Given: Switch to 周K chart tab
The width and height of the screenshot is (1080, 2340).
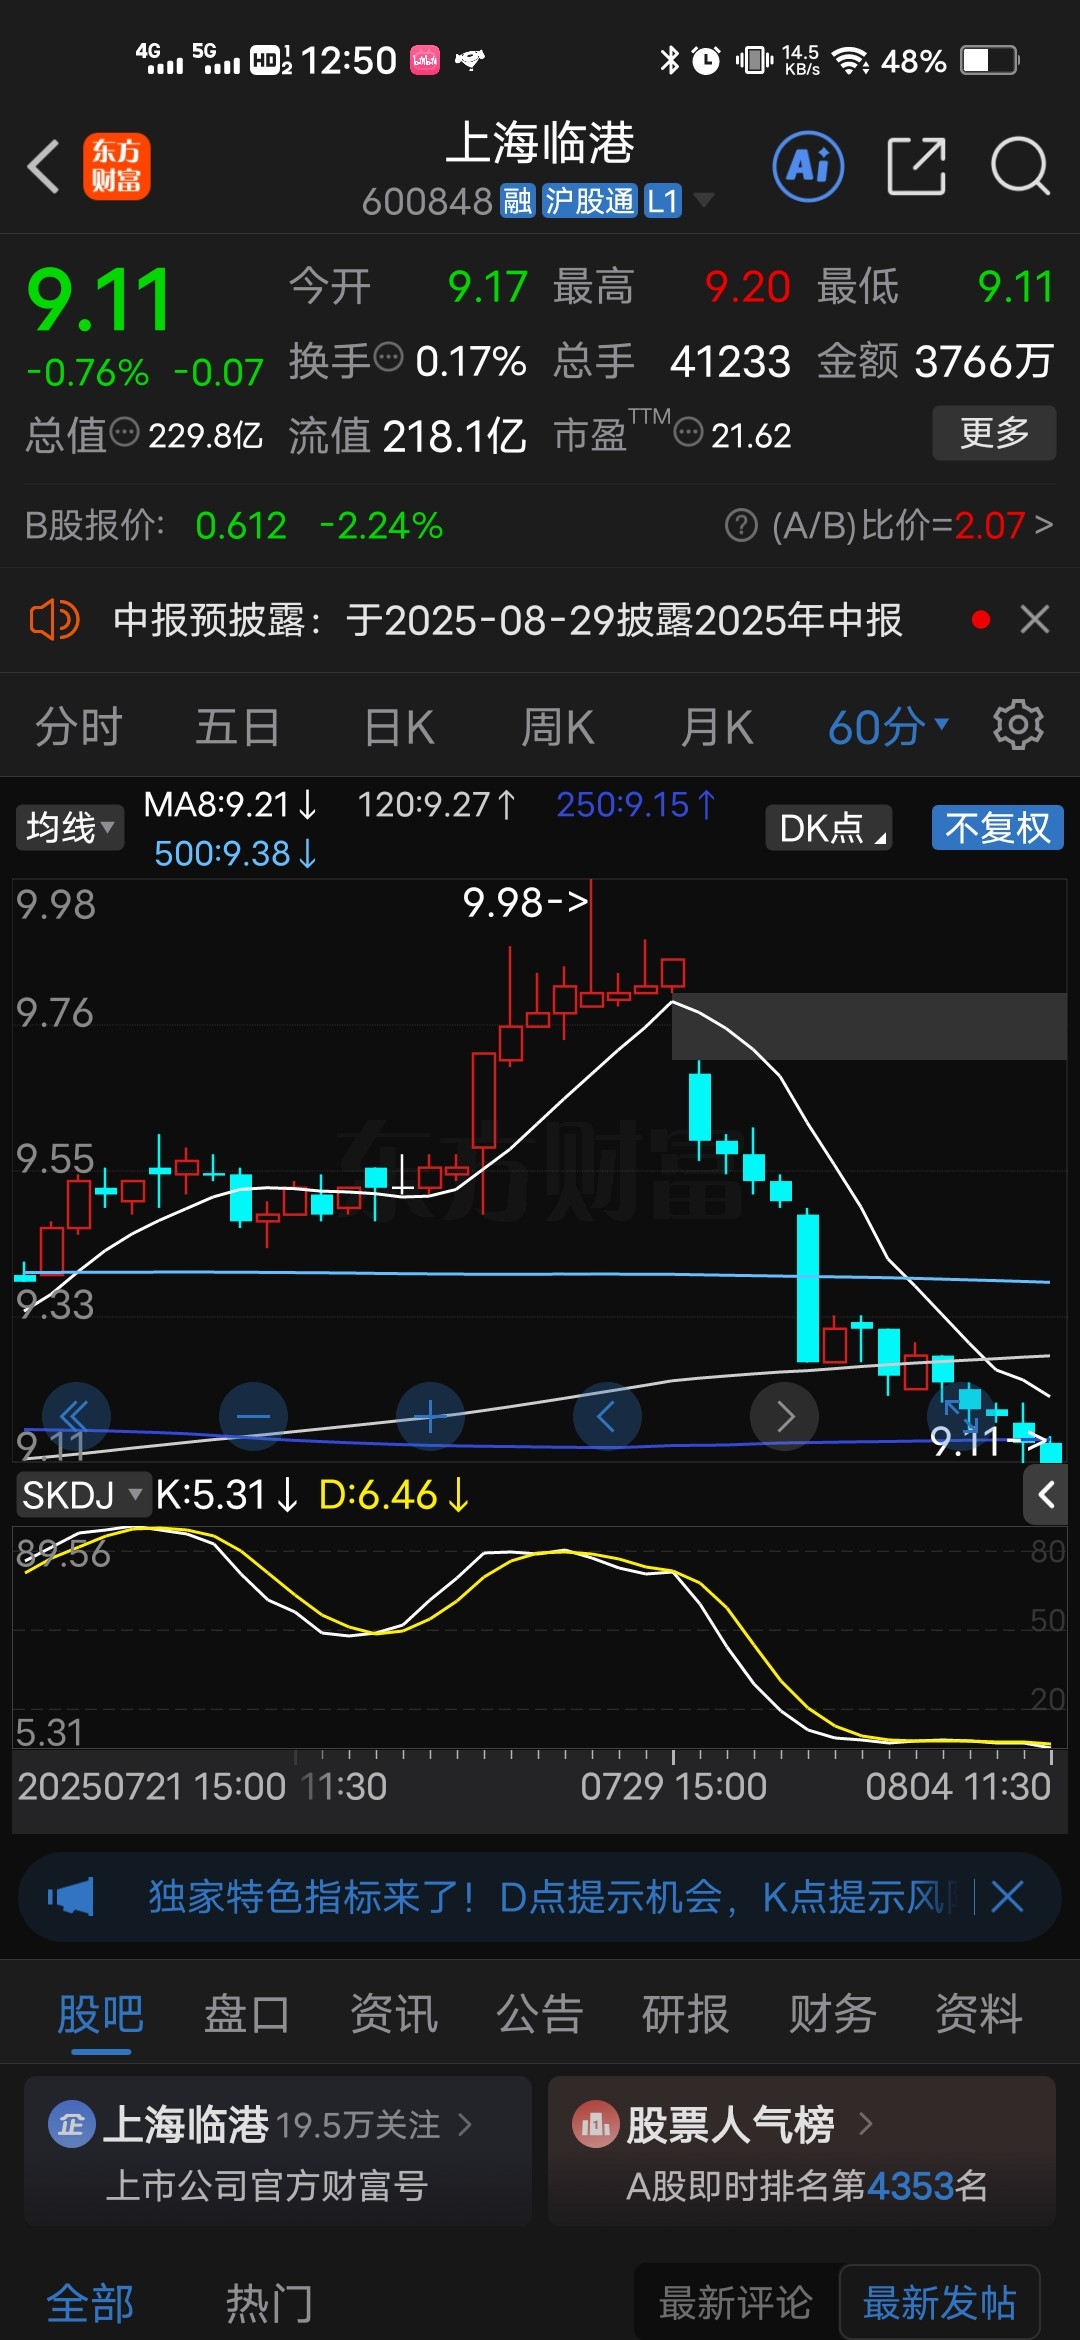Looking at the screenshot, I should click(558, 727).
